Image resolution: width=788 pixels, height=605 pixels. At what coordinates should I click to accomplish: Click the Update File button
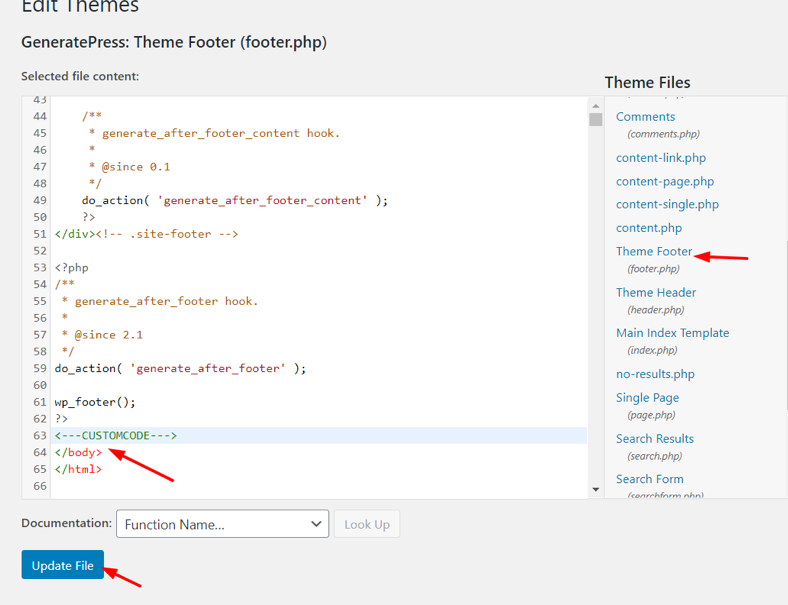[62, 565]
